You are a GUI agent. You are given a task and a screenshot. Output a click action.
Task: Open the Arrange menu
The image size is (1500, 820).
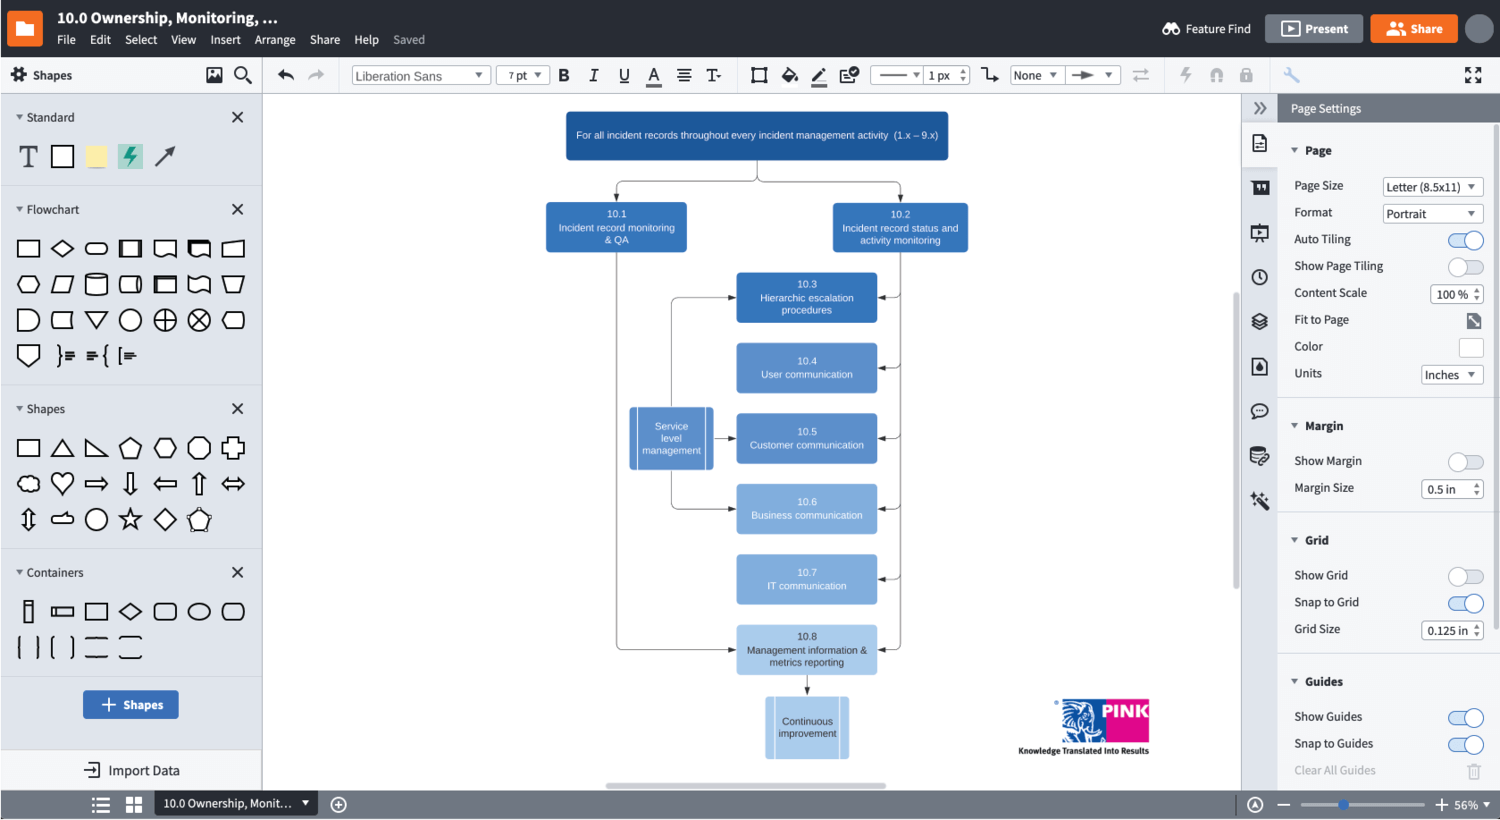click(x=274, y=40)
